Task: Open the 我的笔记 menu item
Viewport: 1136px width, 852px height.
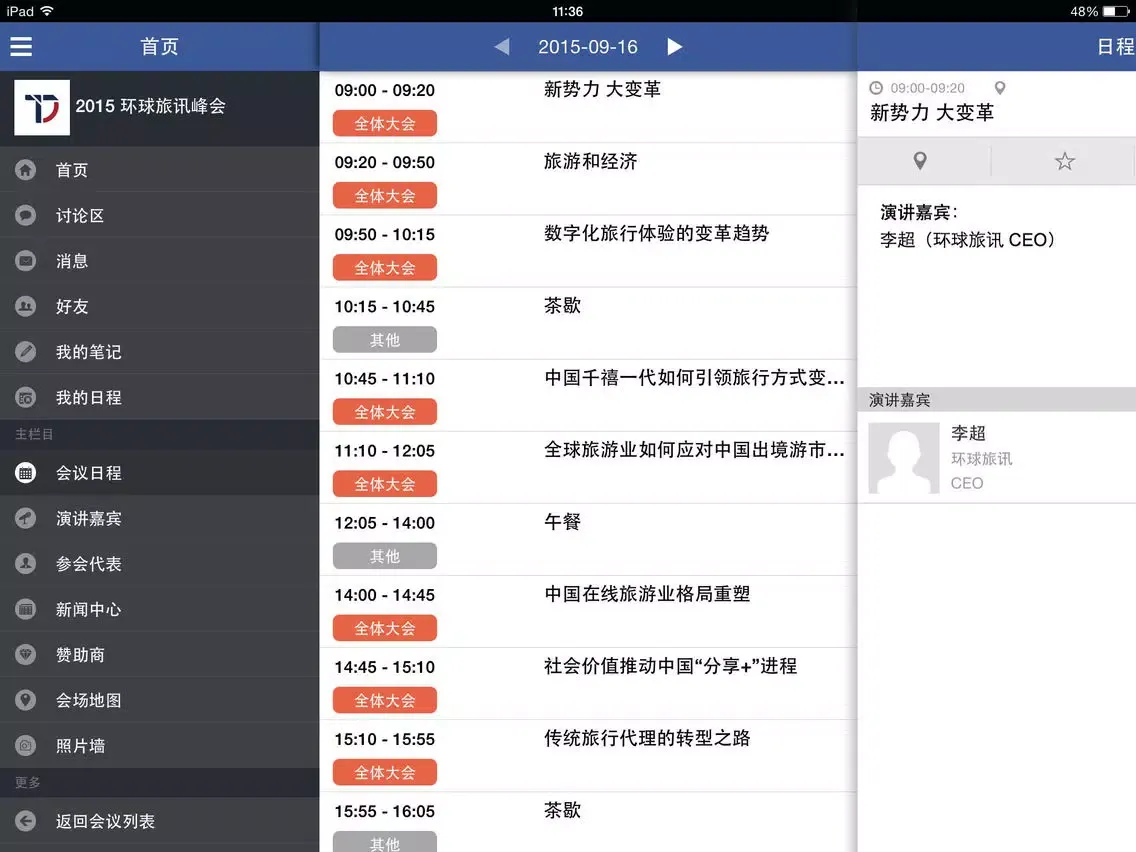Action: coord(159,352)
